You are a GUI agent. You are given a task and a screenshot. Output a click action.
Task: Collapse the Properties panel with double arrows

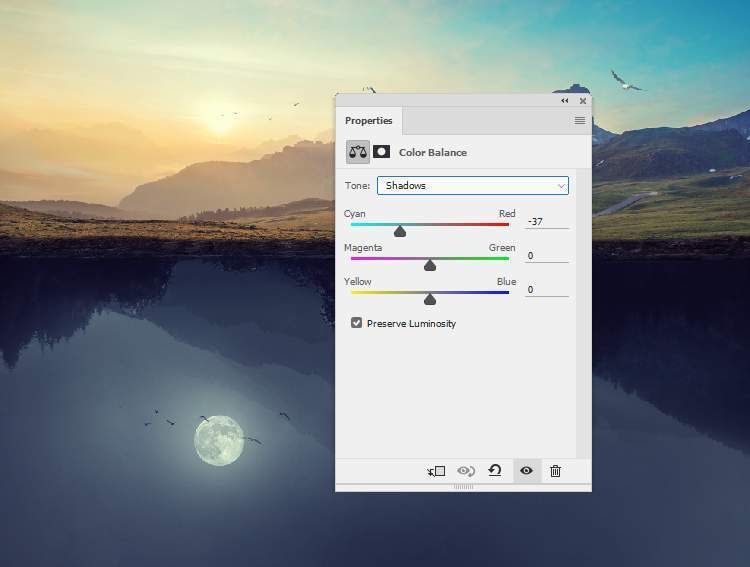(x=564, y=100)
